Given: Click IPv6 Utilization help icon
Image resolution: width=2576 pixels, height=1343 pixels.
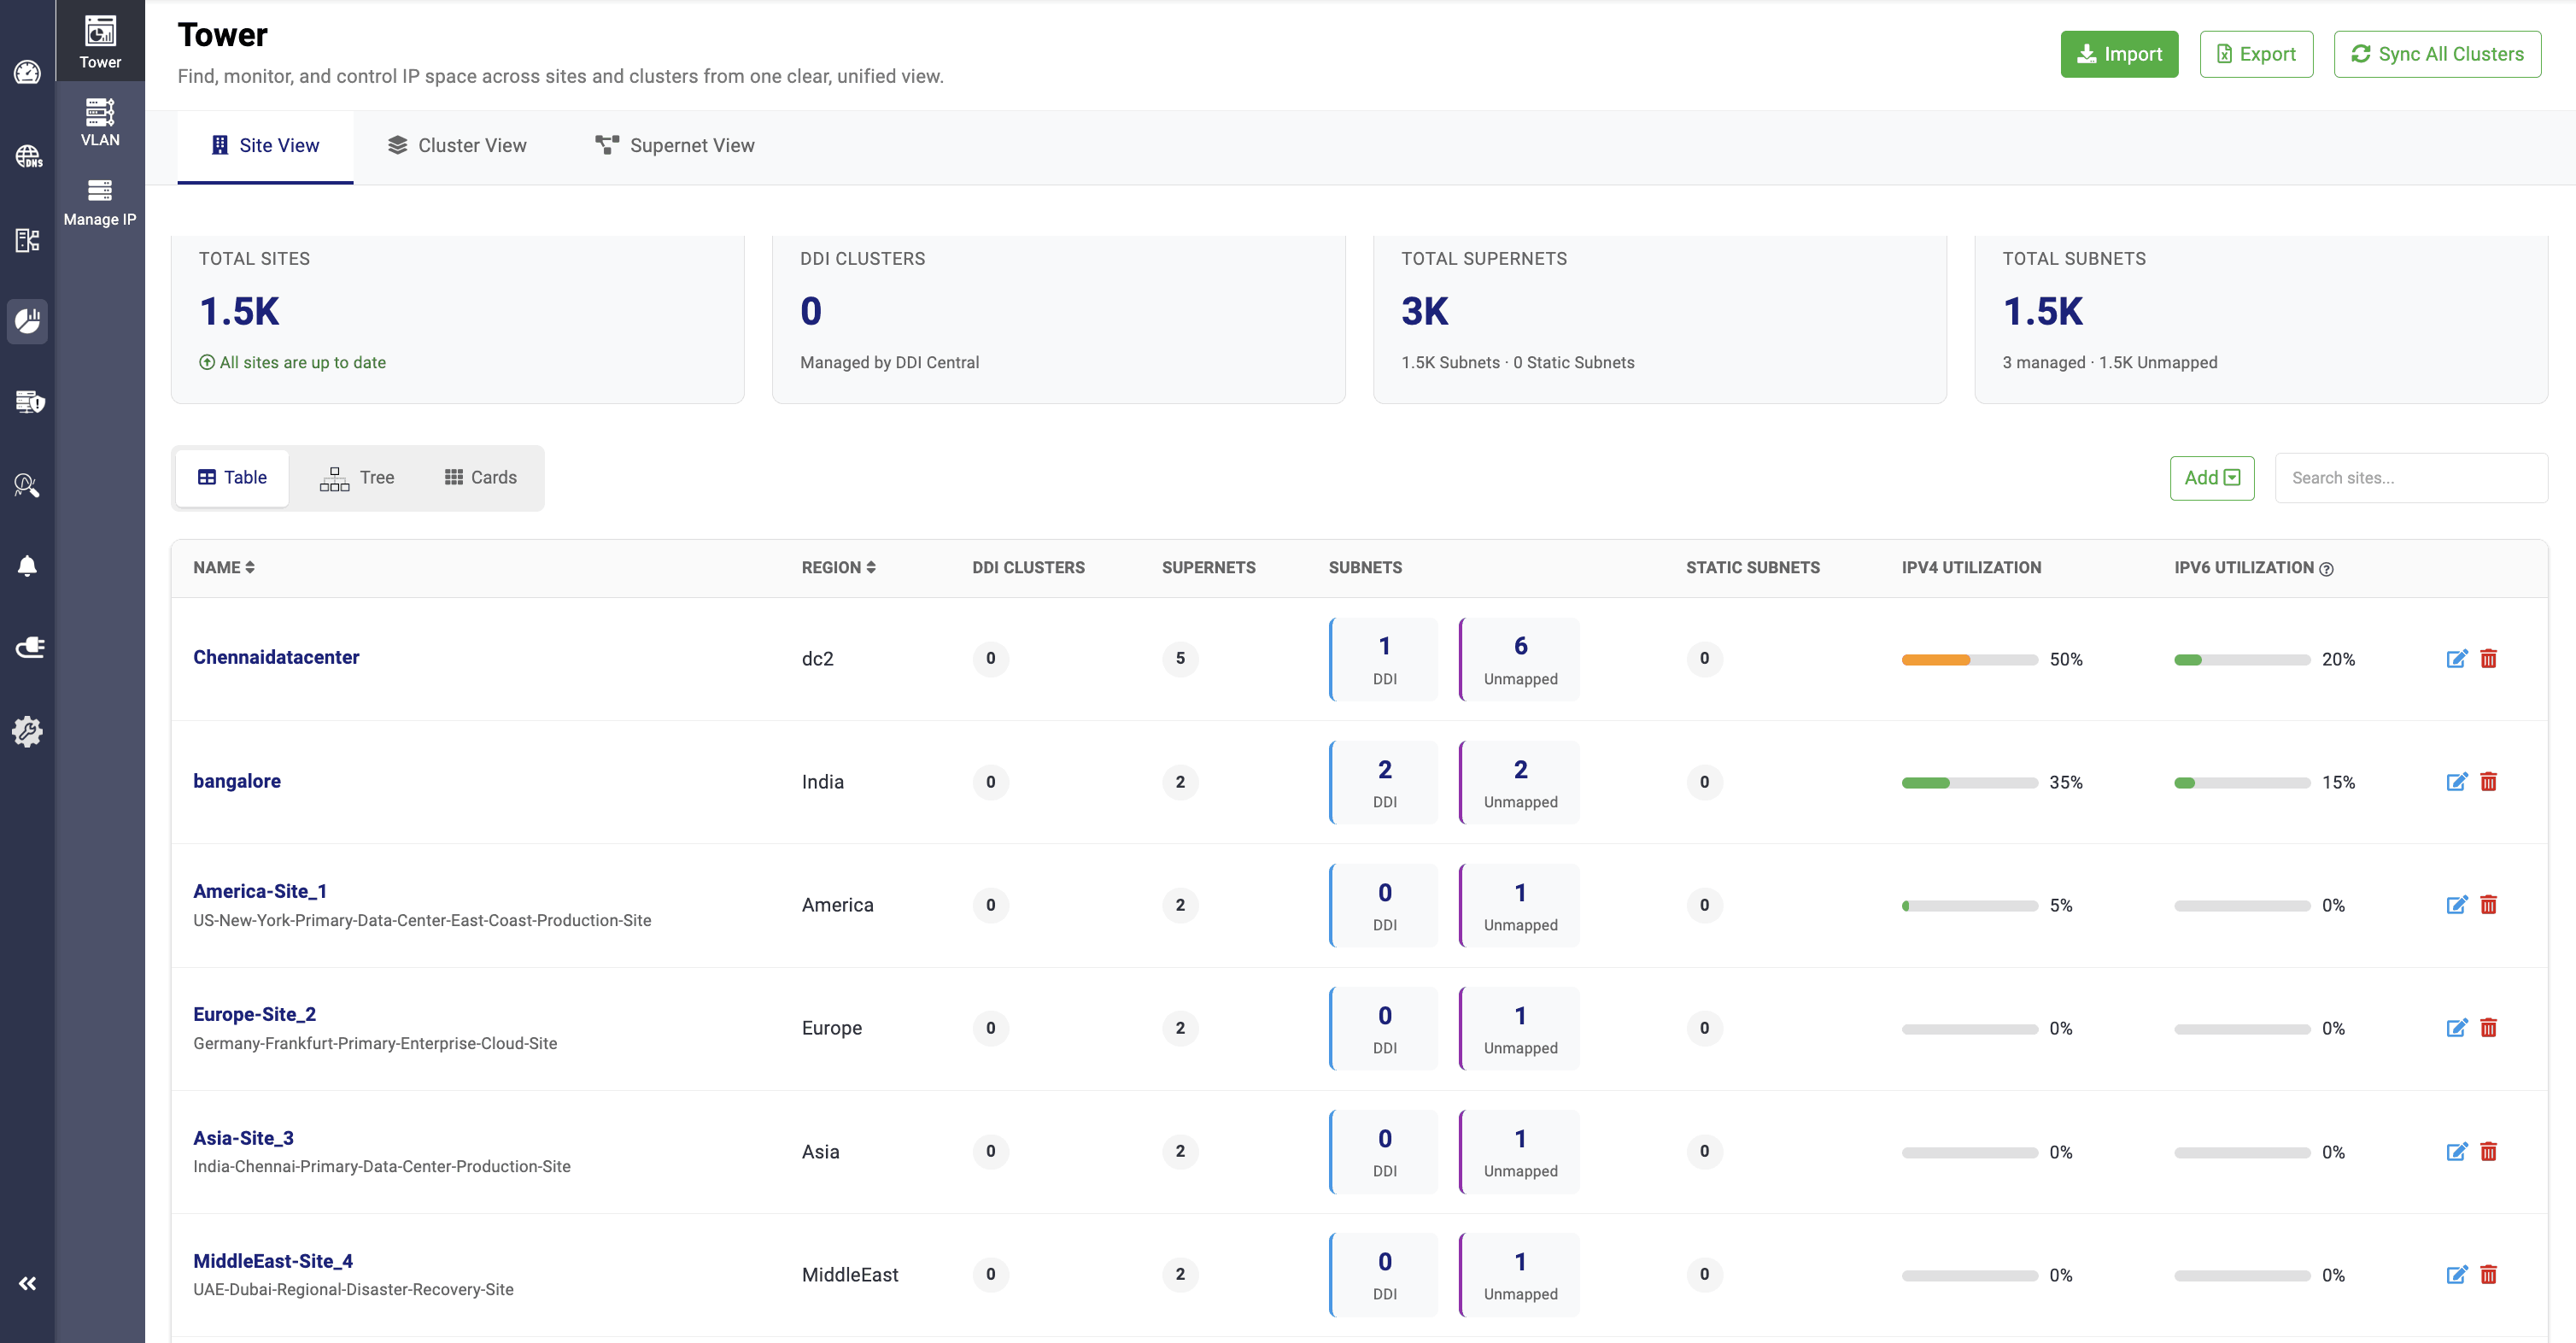Looking at the screenshot, I should tap(2326, 569).
